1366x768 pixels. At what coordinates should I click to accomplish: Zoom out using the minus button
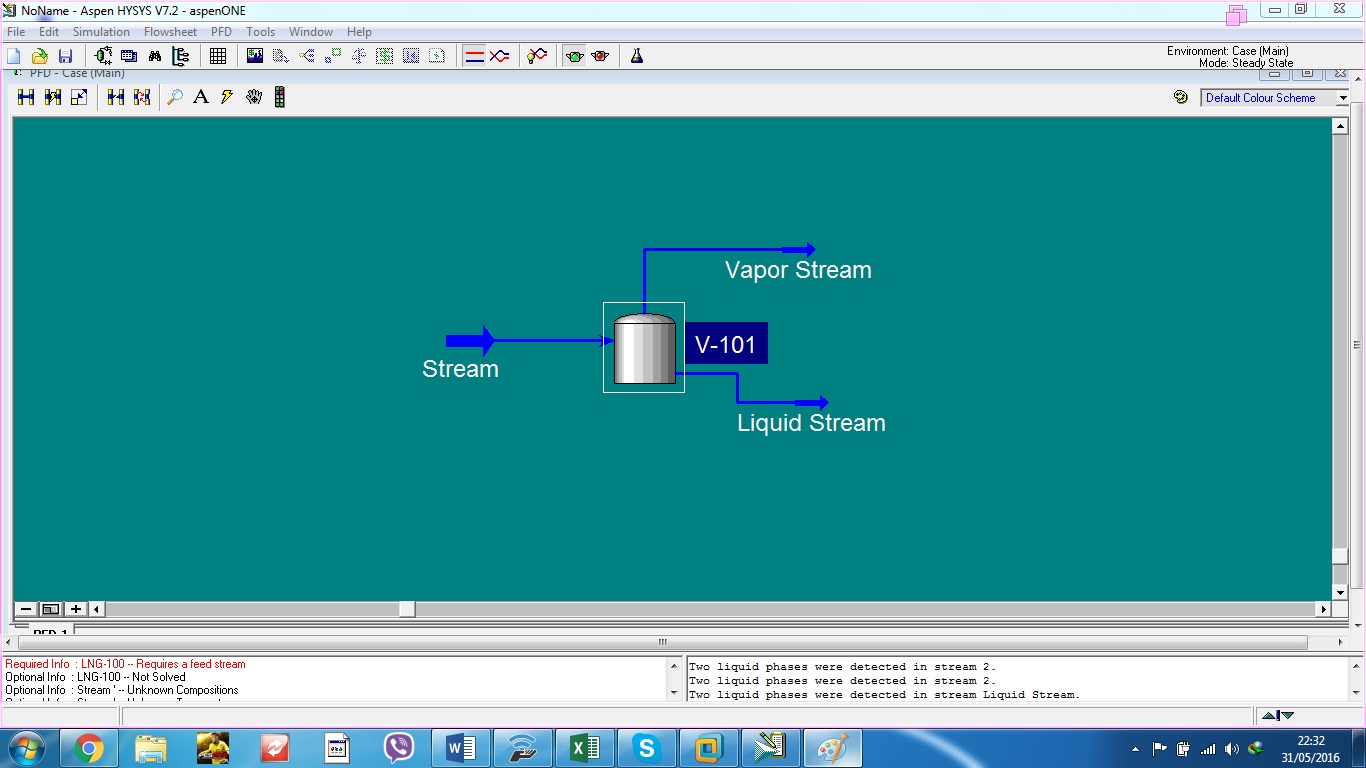[x=25, y=608]
